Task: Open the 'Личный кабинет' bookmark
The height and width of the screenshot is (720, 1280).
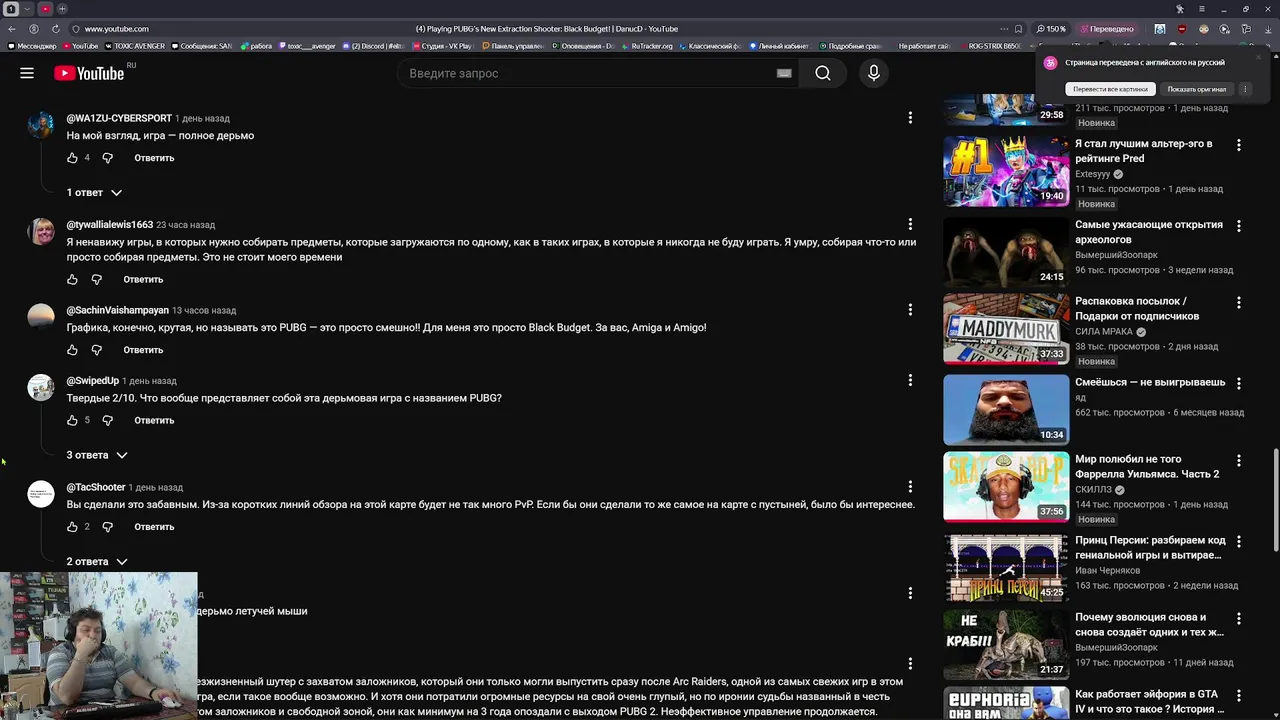Action: click(x=780, y=46)
